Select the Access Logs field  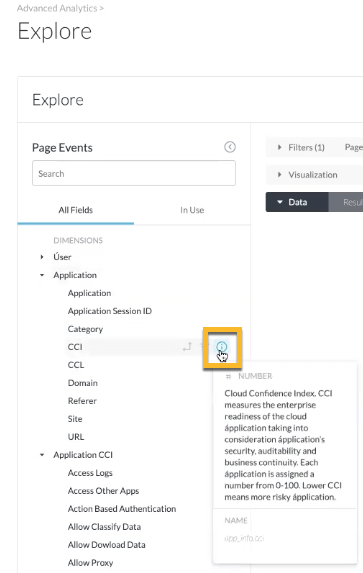(x=90, y=473)
